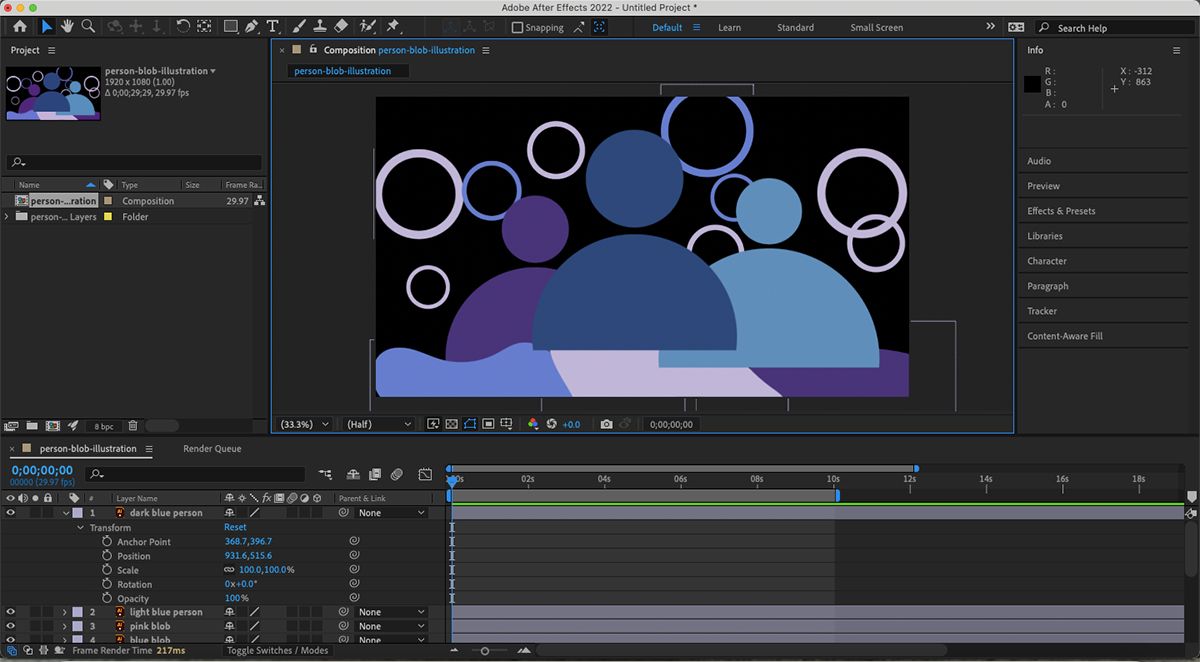
Task: Open the Half resolution dropdown
Action: click(x=376, y=424)
